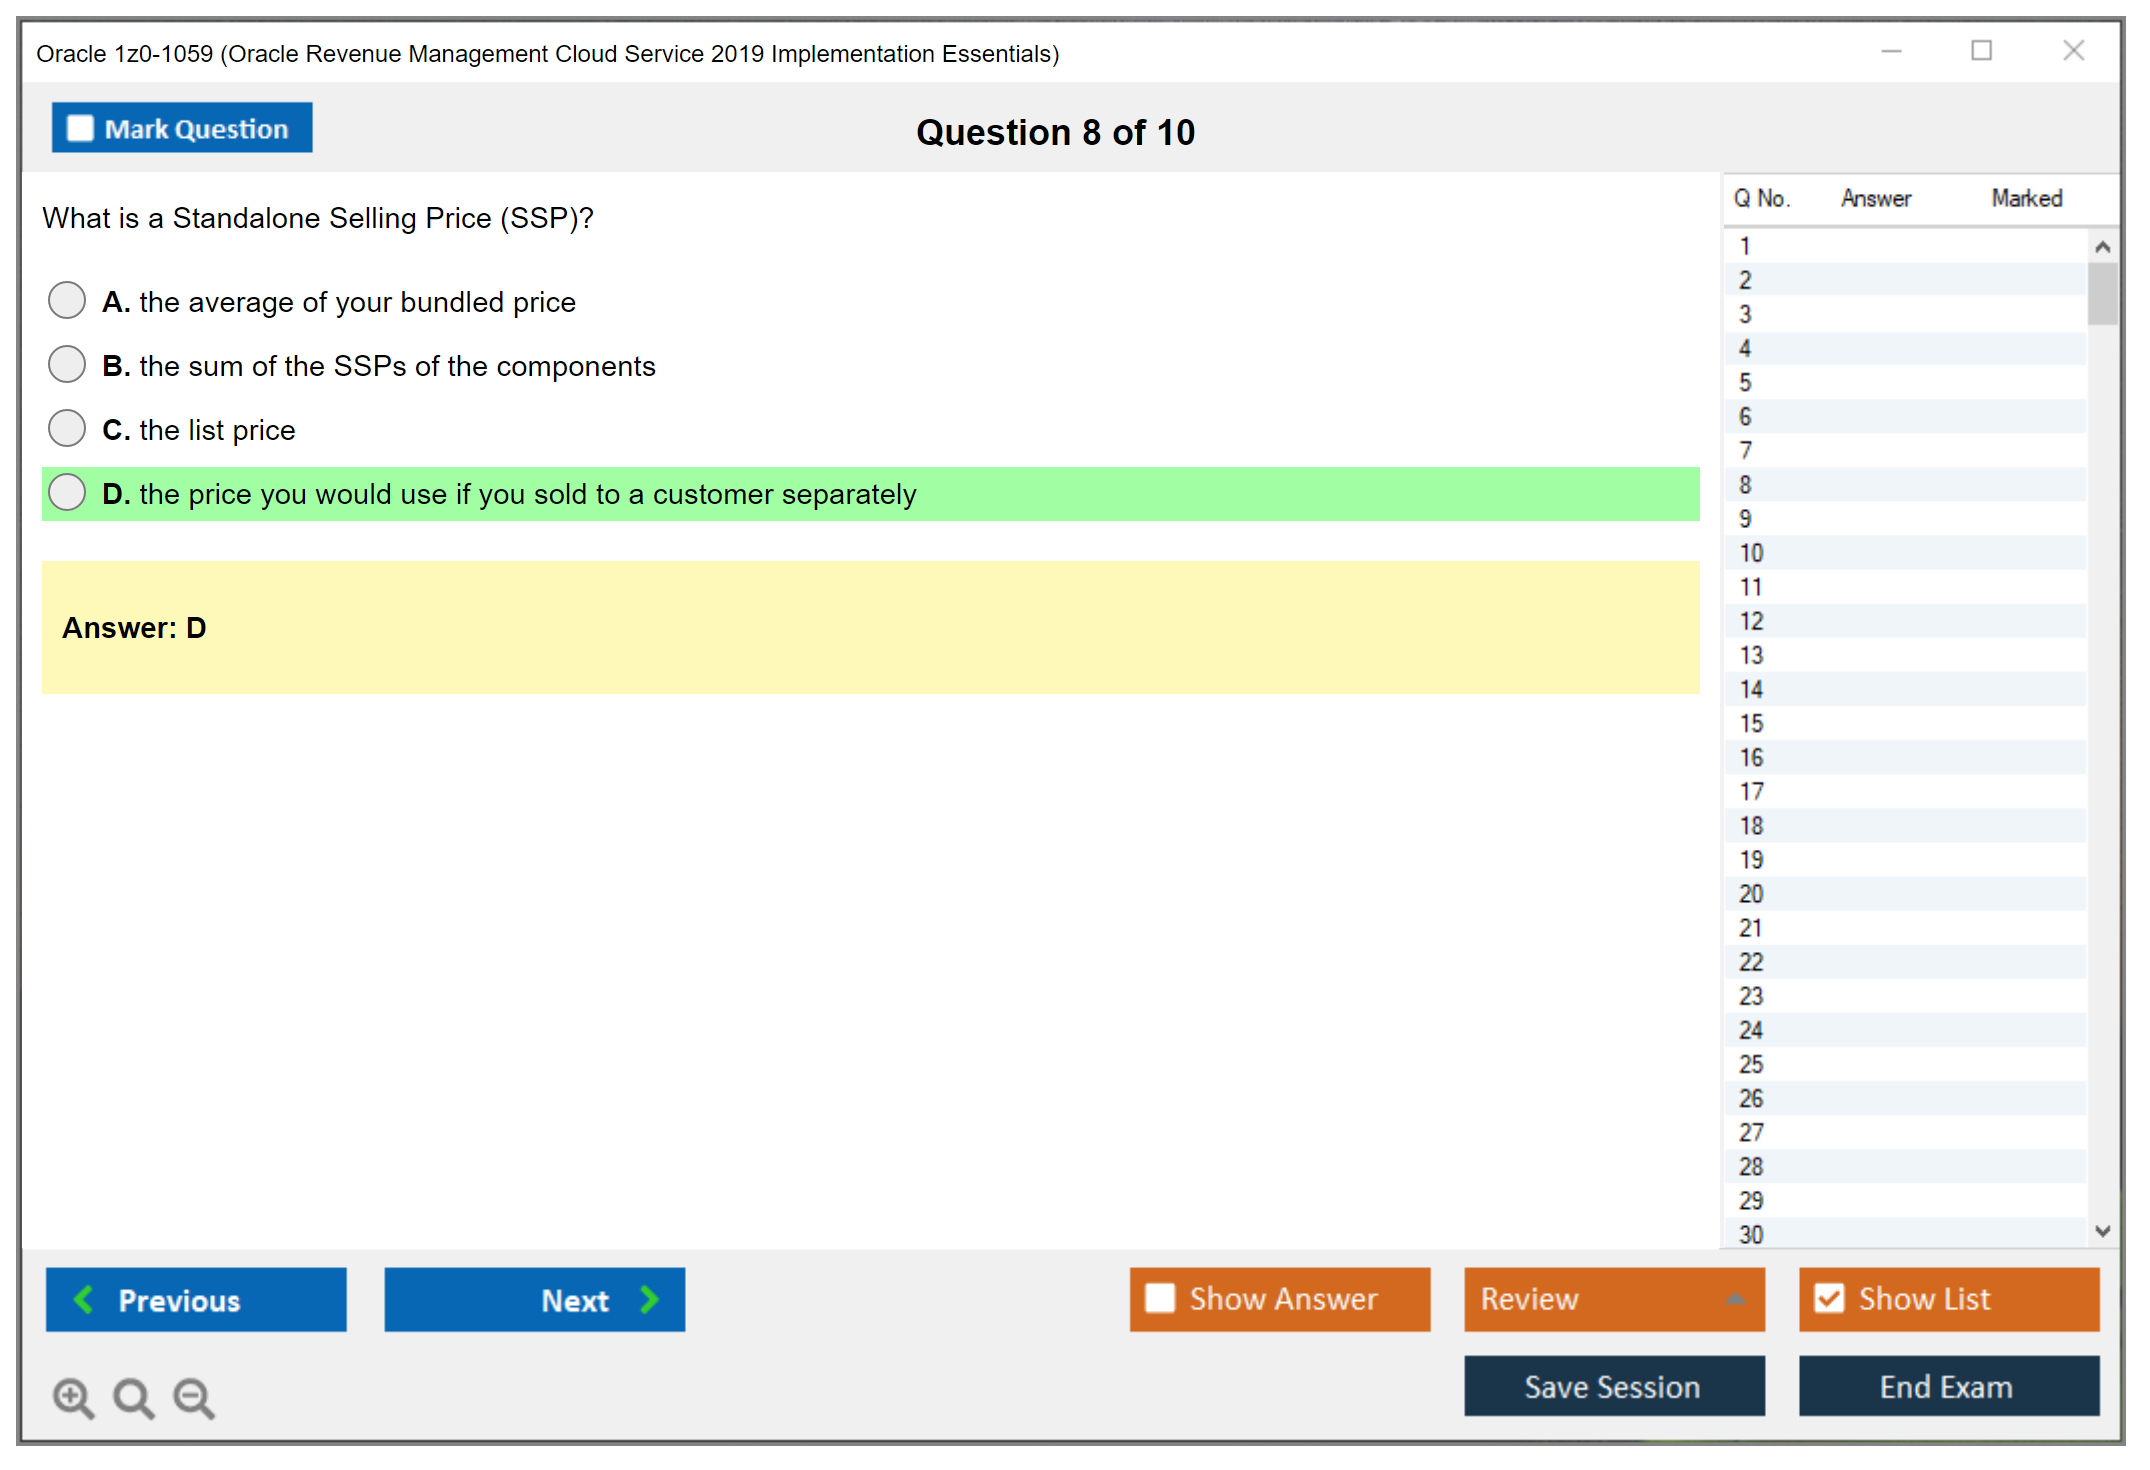Click the checkbox icon on Mark Question button
This screenshot has width=2150, height=1470.
tap(79, 128)
